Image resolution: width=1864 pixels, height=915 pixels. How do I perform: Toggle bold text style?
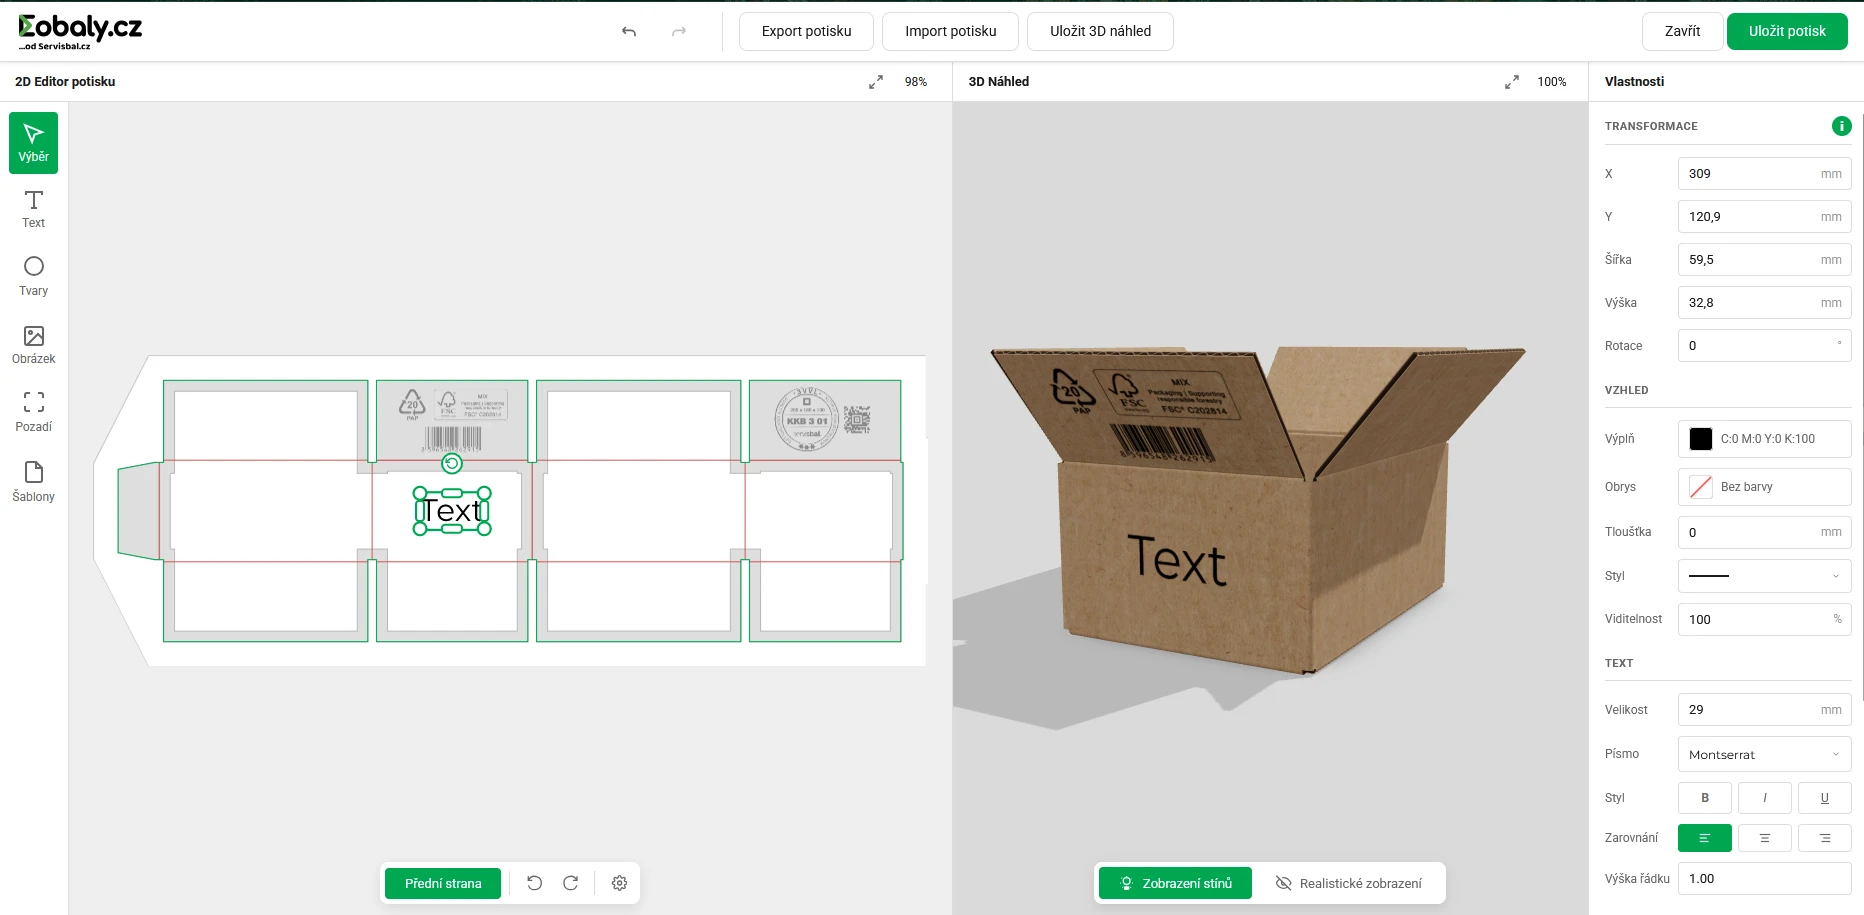coord(1705,798)
